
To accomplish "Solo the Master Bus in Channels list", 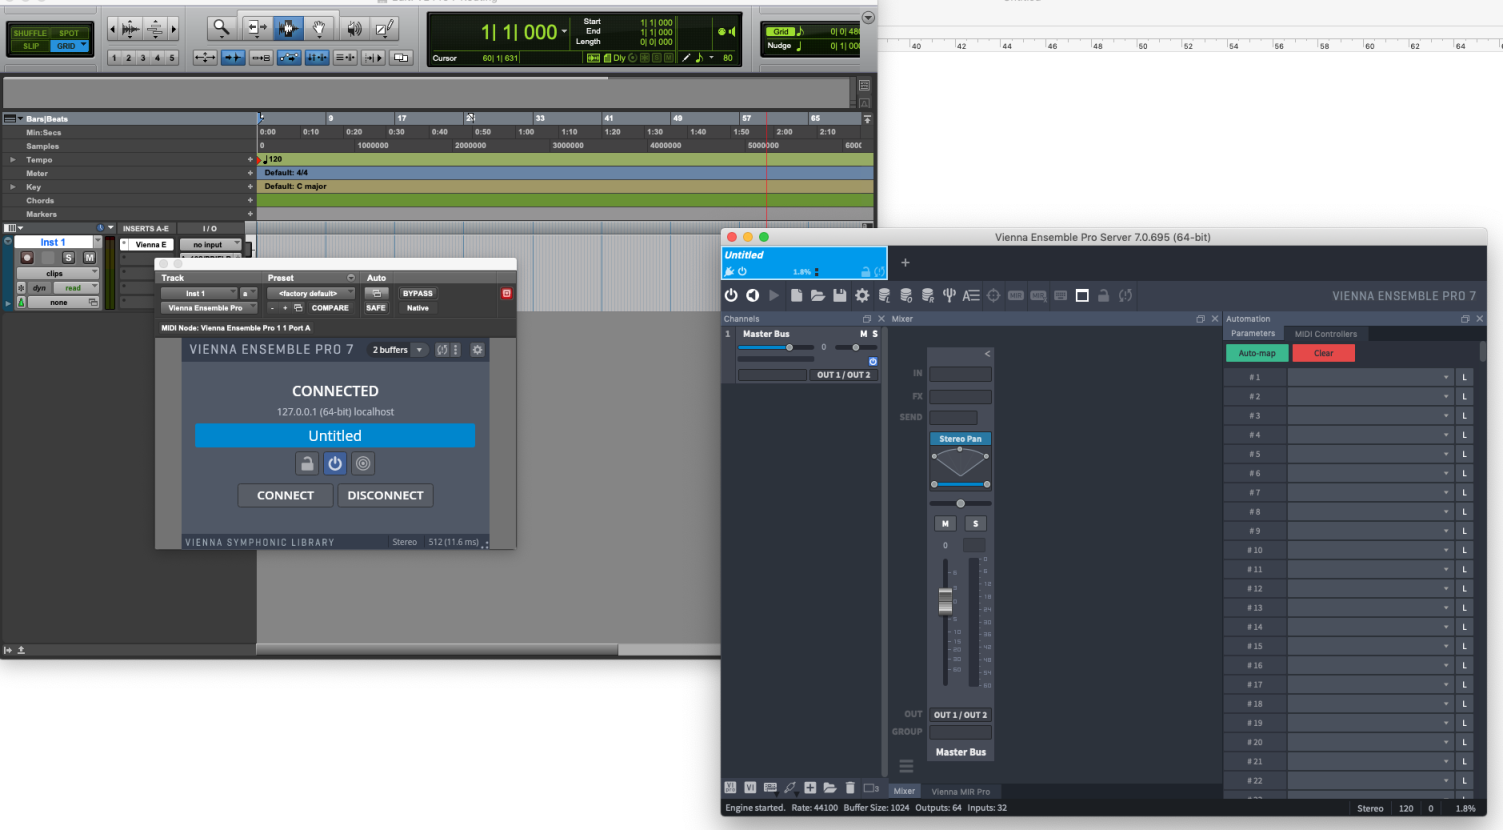I will (875, 334).
